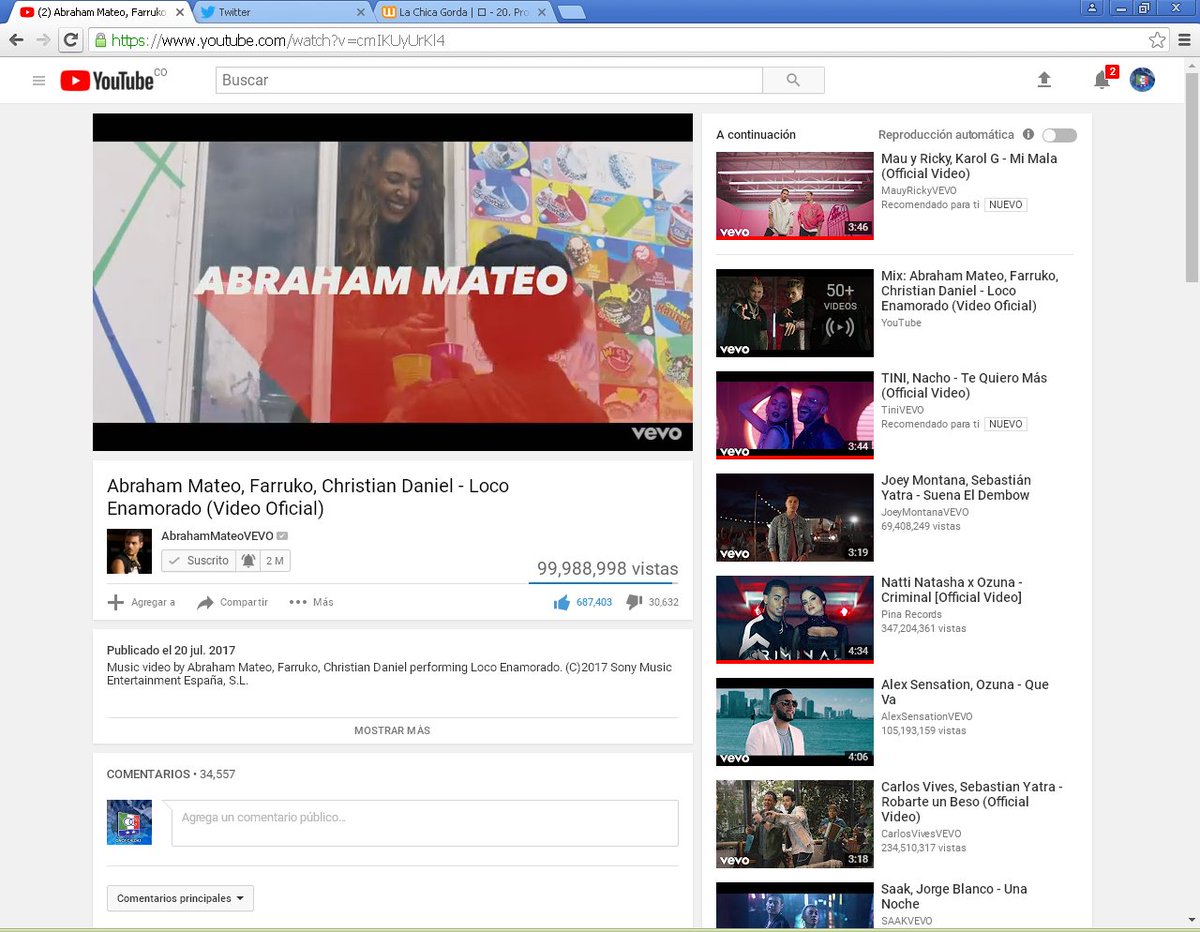Open the upload video icon
1200x932 pixels.
click(1044, 80)
